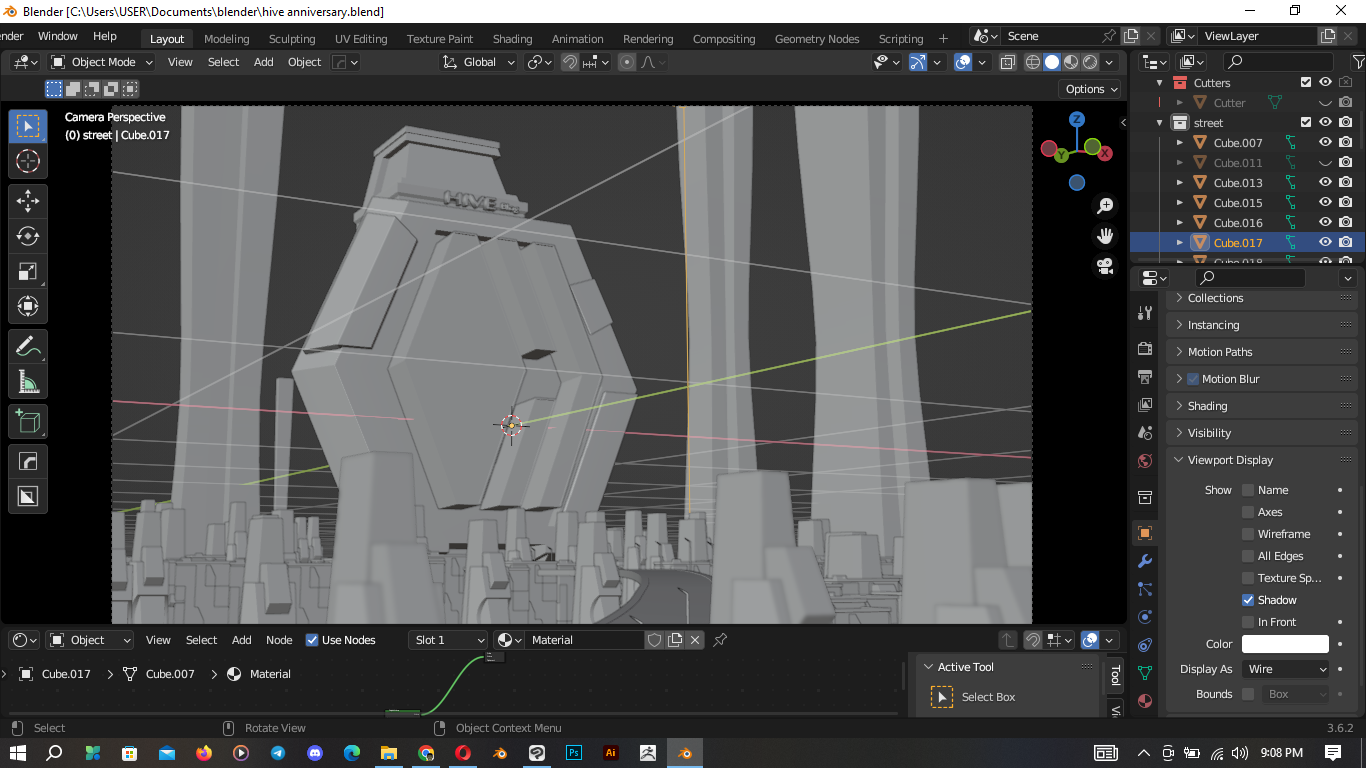Click the Windows Start button

tap(18, 753)
